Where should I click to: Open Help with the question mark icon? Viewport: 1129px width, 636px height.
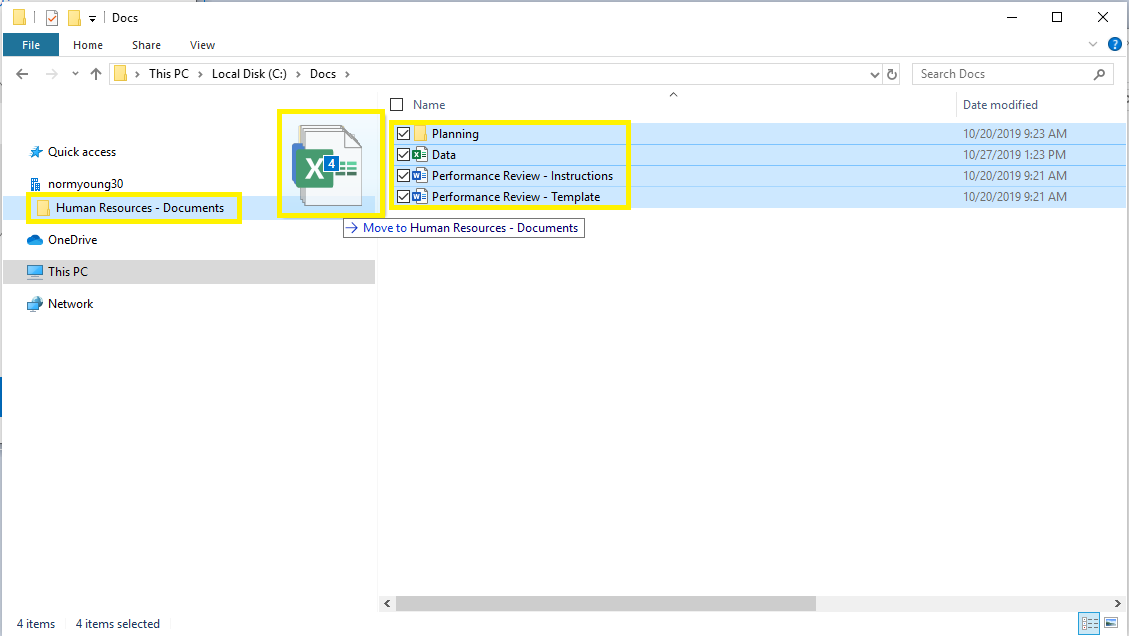[1115, 45]
